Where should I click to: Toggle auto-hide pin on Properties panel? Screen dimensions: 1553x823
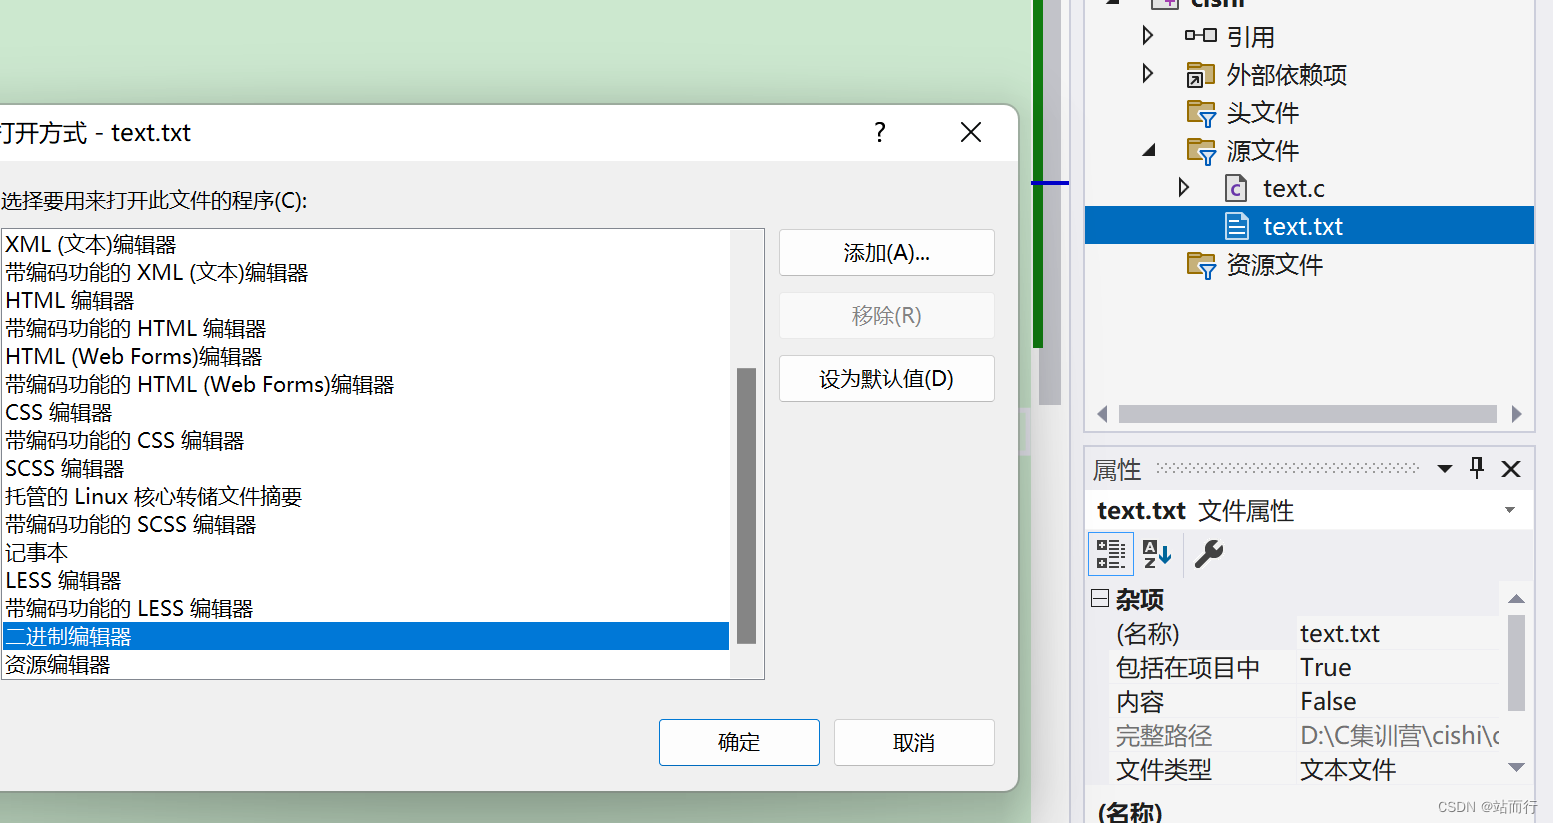pyautogui.click(x=1477, y=468)
